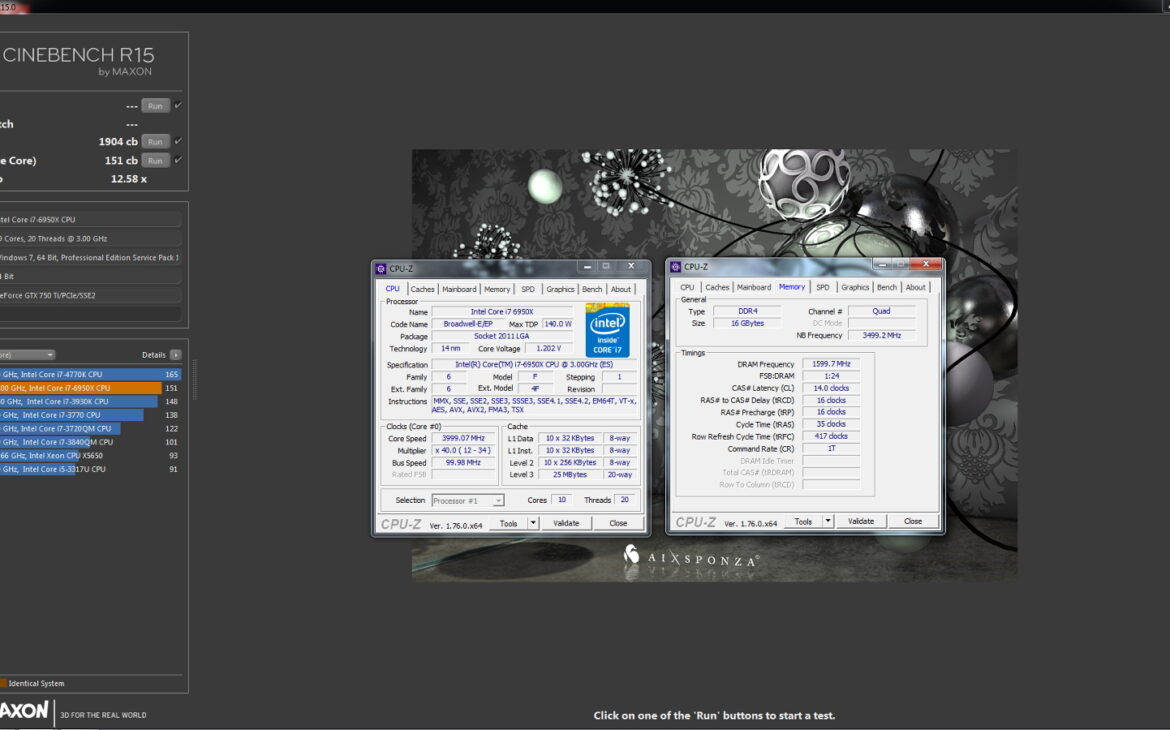Image resolution: width=1170 pixels, height=730 pixels.
Task: Open the Tools dropdown arrow in the left CPU-Z window
Action: pos(533,523)
